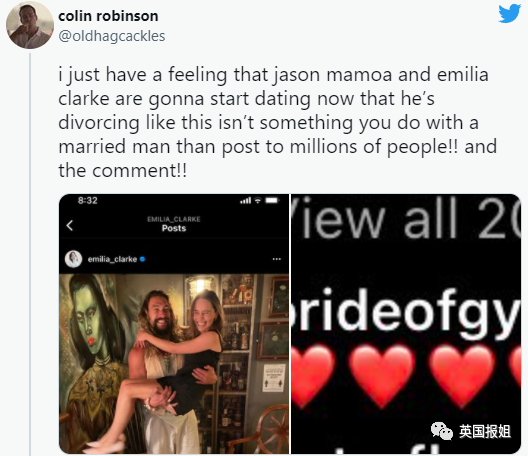Screen dimensions: 528x456
Task: Open the three-dot post options menu
Action: [276, 259]
